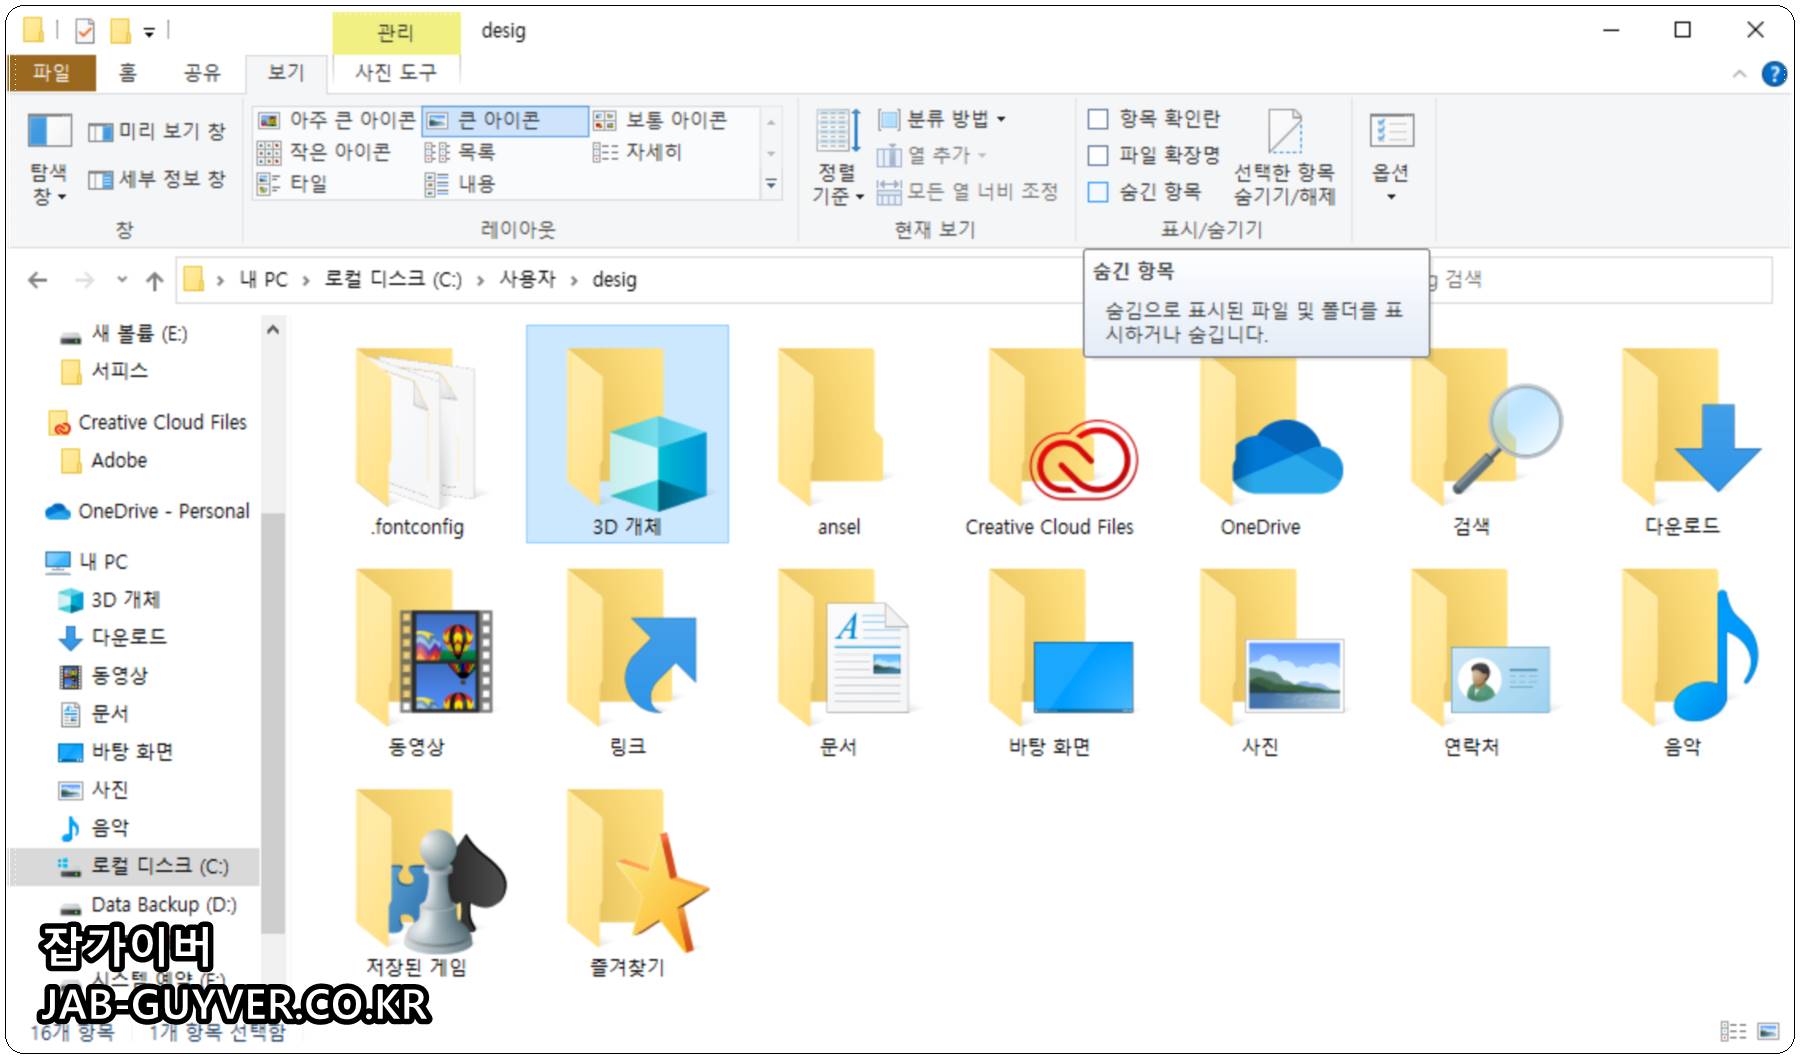
Task: Switch to the 공유 ribbon tab
Action: pos(202,72)
